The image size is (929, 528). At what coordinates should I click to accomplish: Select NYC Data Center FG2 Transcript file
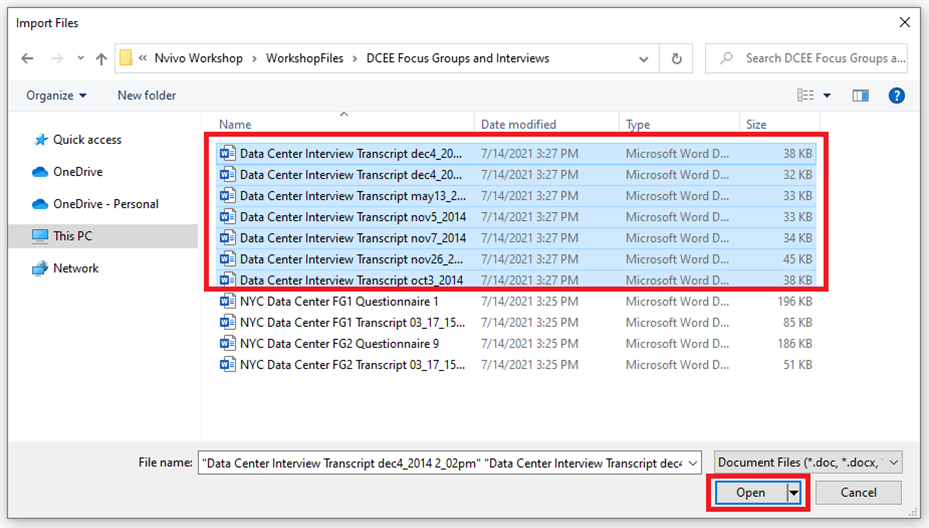coord(516,364)
